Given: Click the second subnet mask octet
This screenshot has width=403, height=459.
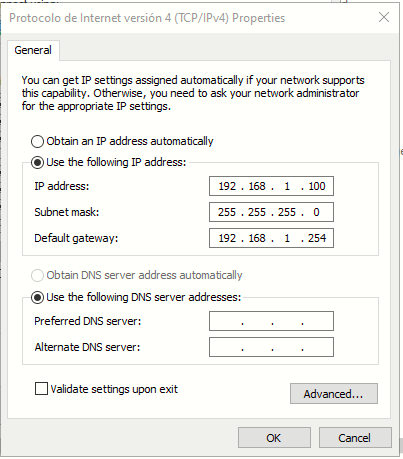Looking at the screenshot, I should point(257,212).
